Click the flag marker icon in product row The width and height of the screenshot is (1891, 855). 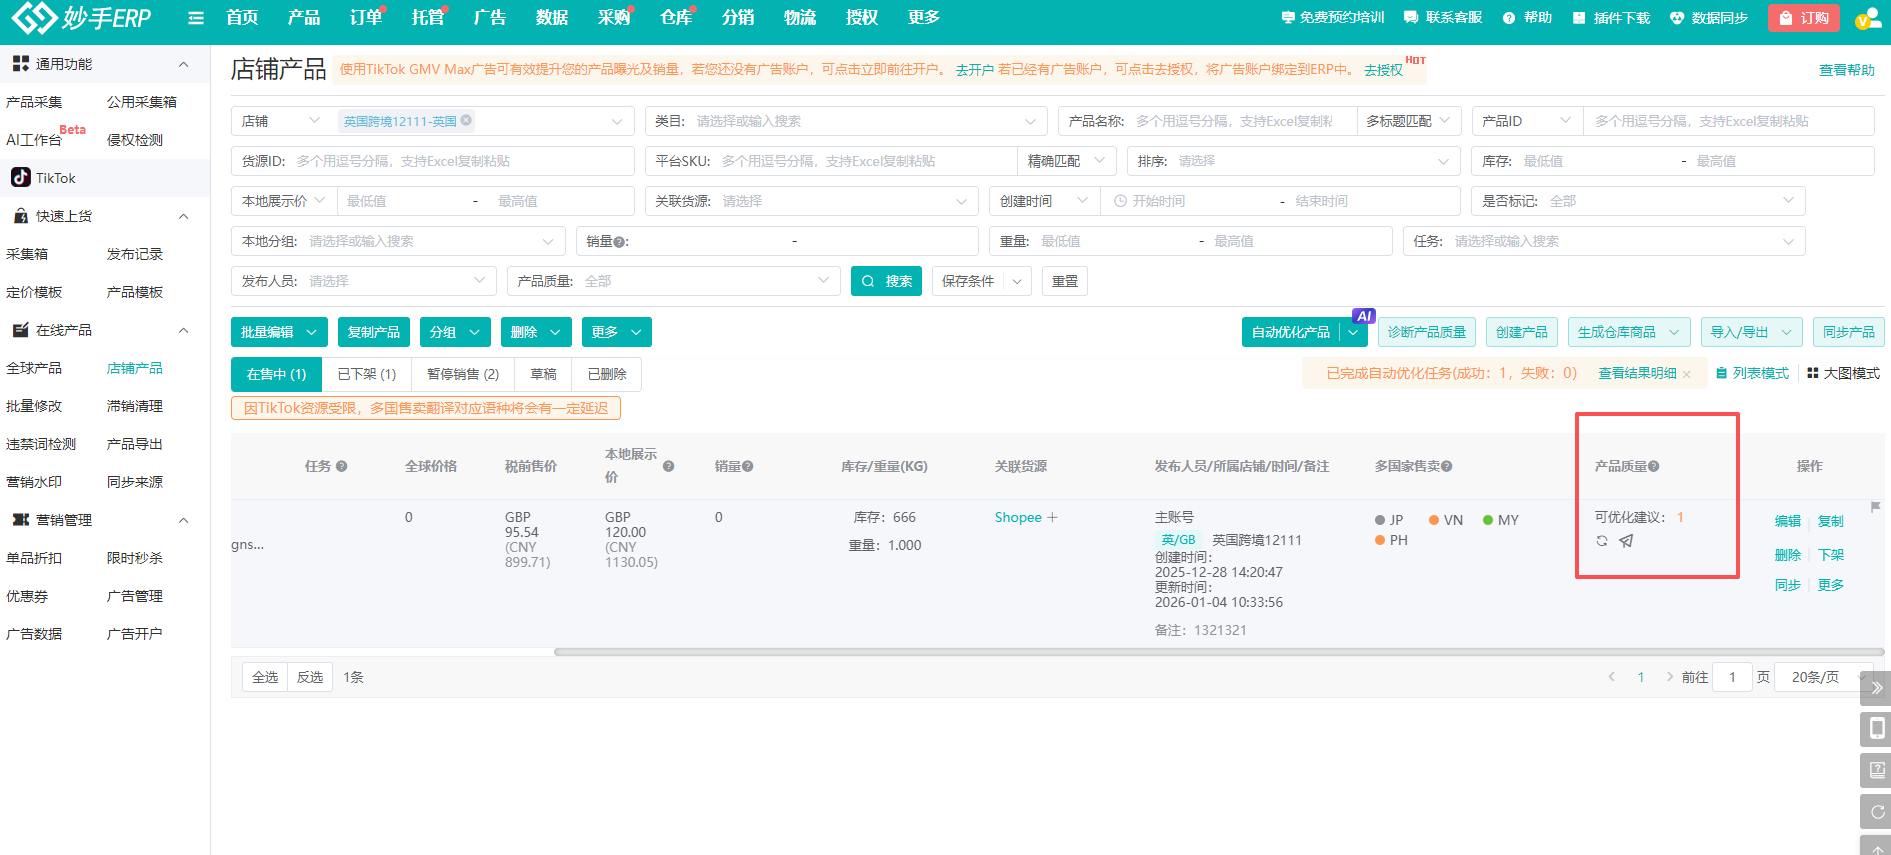pos(1875,507)
